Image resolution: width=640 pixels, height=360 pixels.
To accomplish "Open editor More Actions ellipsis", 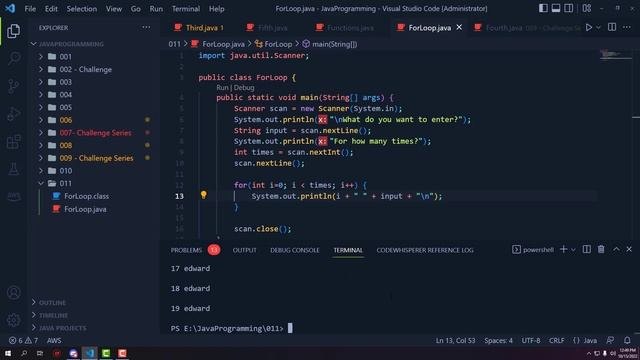I will 627,27.
